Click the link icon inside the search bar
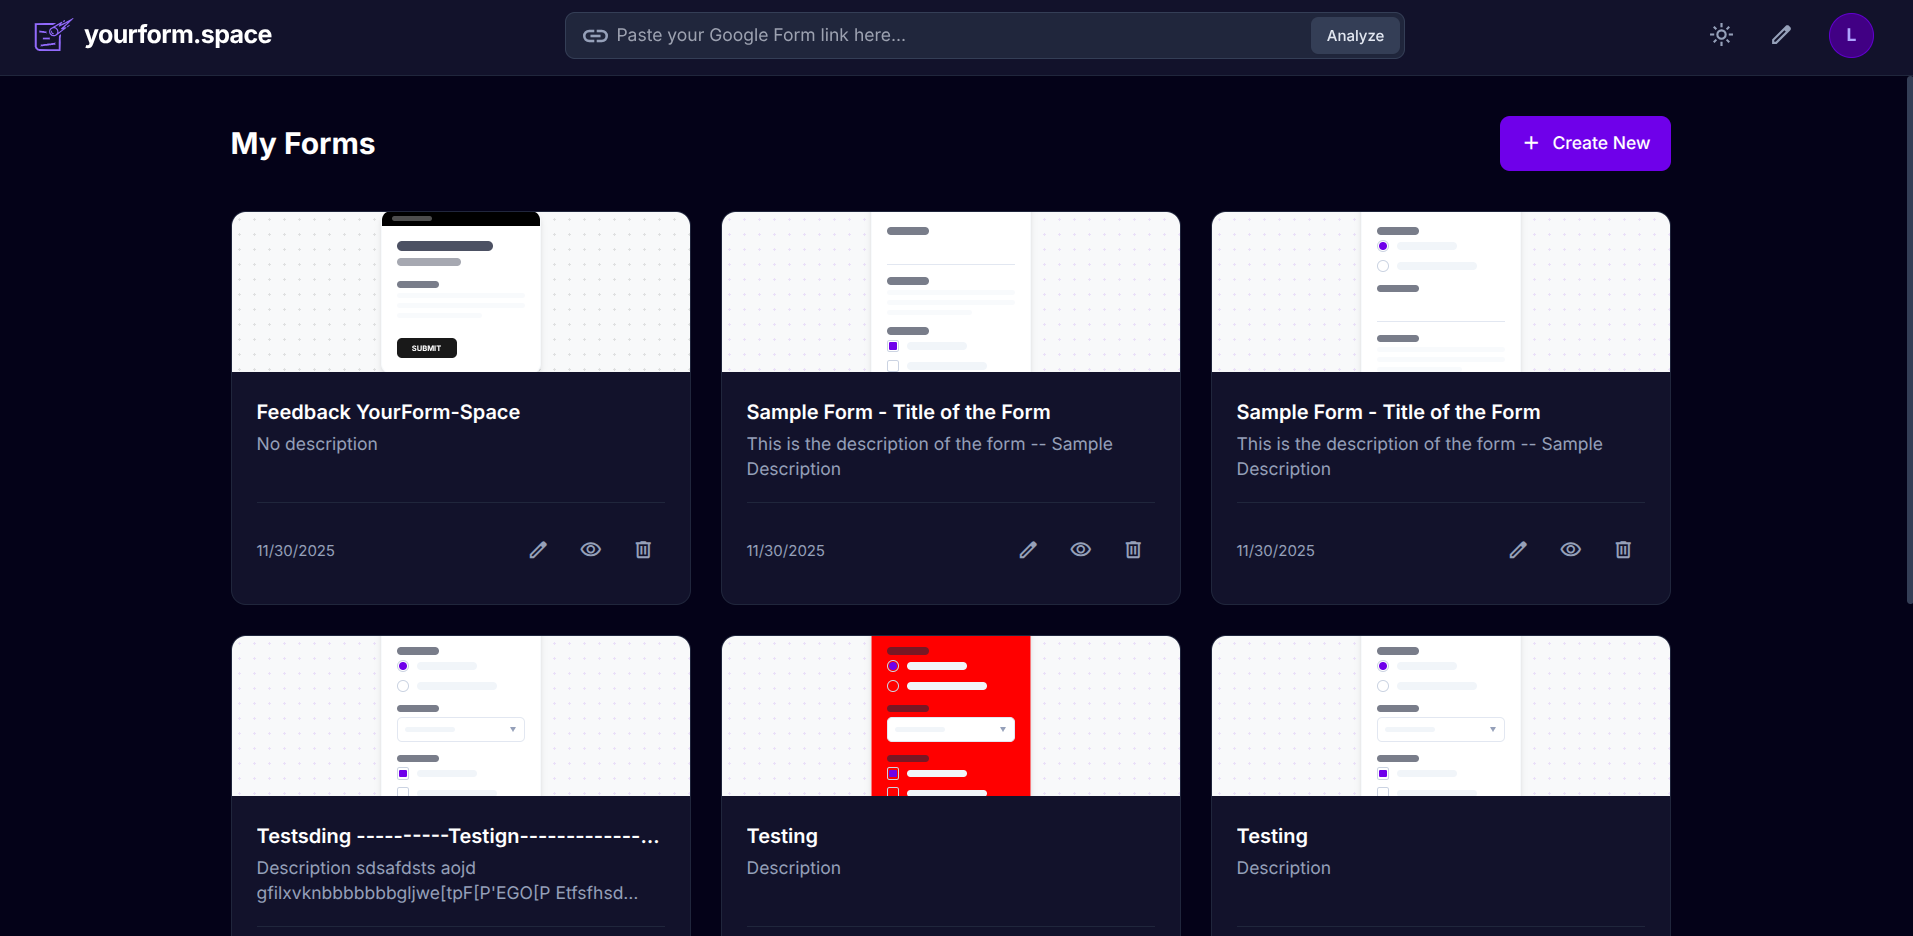This screenshot has height=936, width=1913. [x=595, y=35]
